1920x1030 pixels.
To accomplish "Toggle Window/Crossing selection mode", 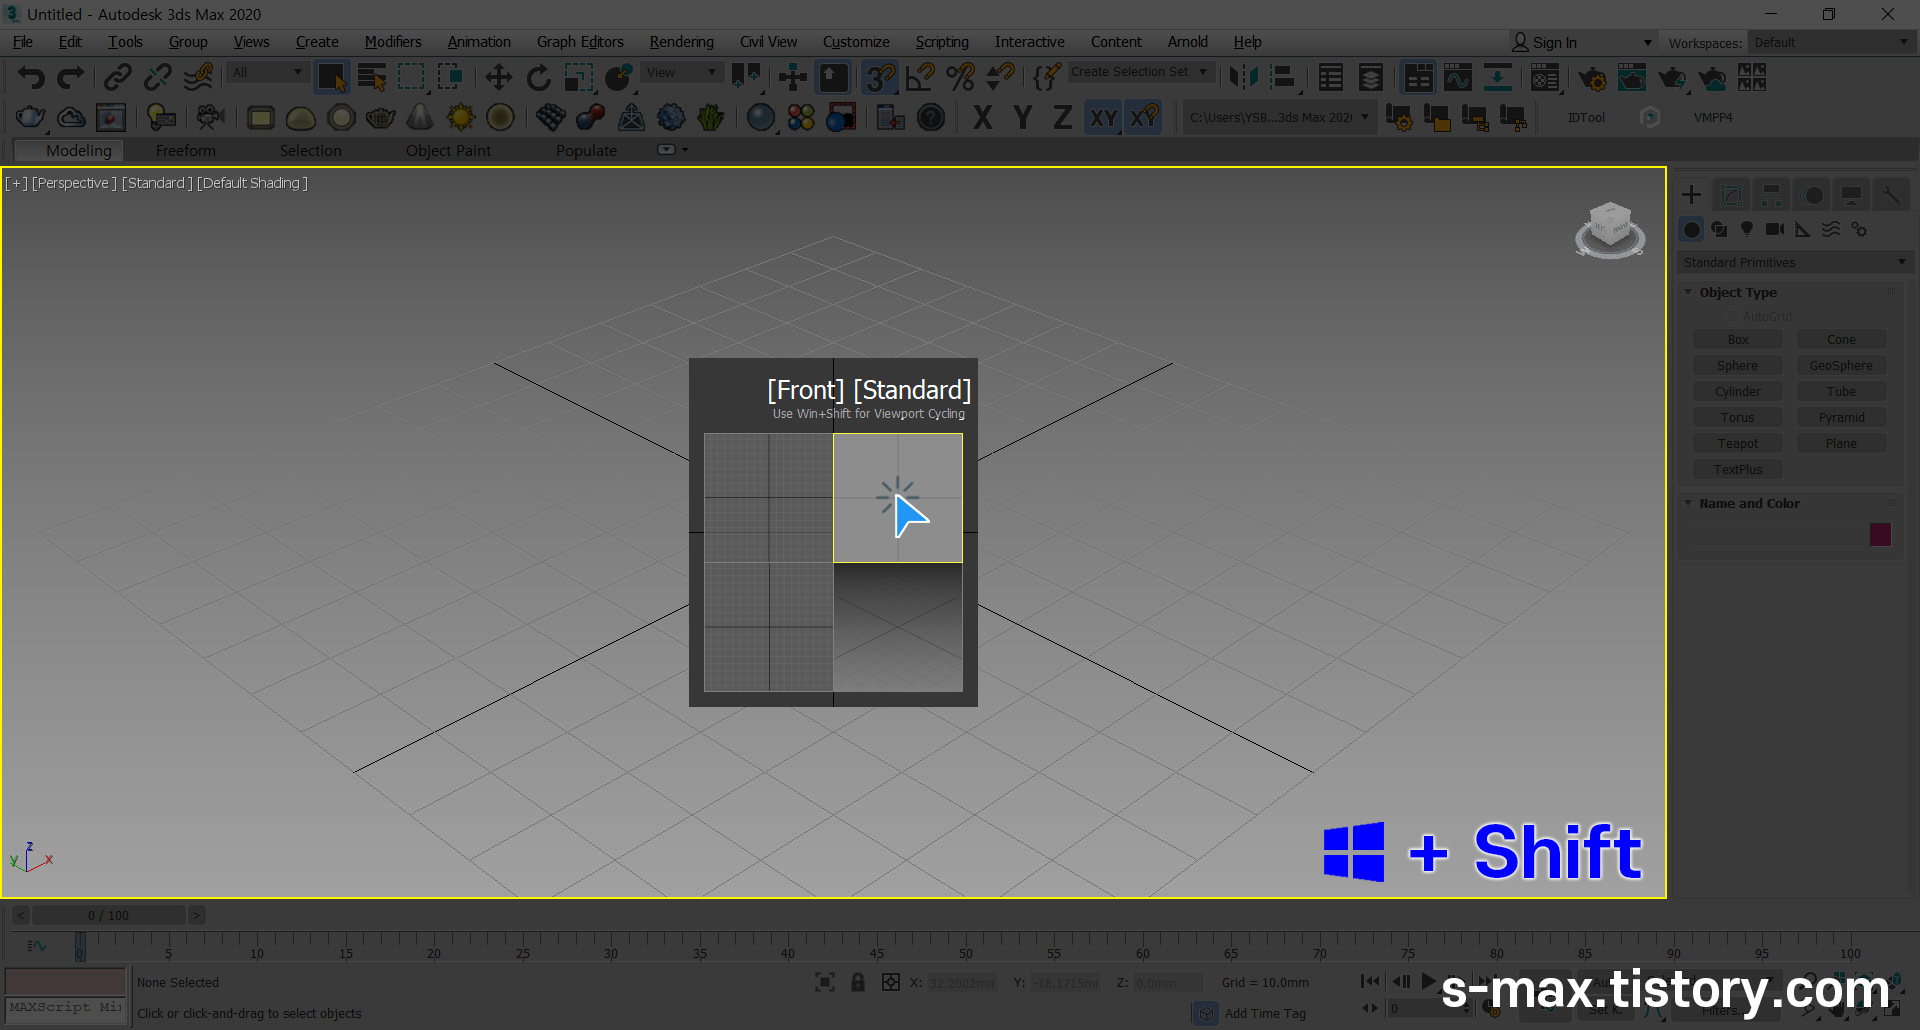I will click(451, 77).
